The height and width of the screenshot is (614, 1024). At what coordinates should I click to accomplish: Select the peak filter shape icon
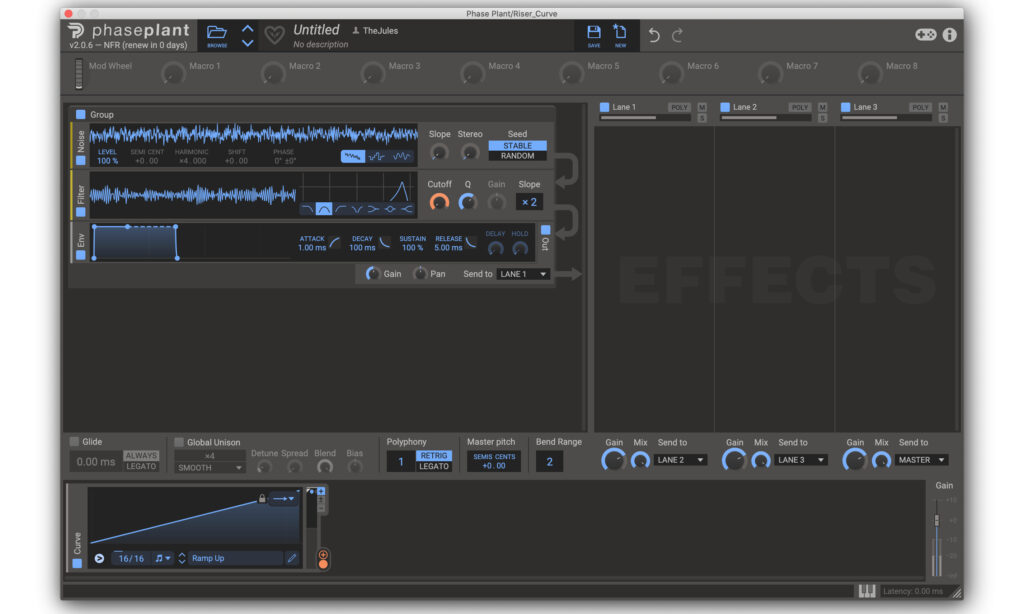click(390, 209)
